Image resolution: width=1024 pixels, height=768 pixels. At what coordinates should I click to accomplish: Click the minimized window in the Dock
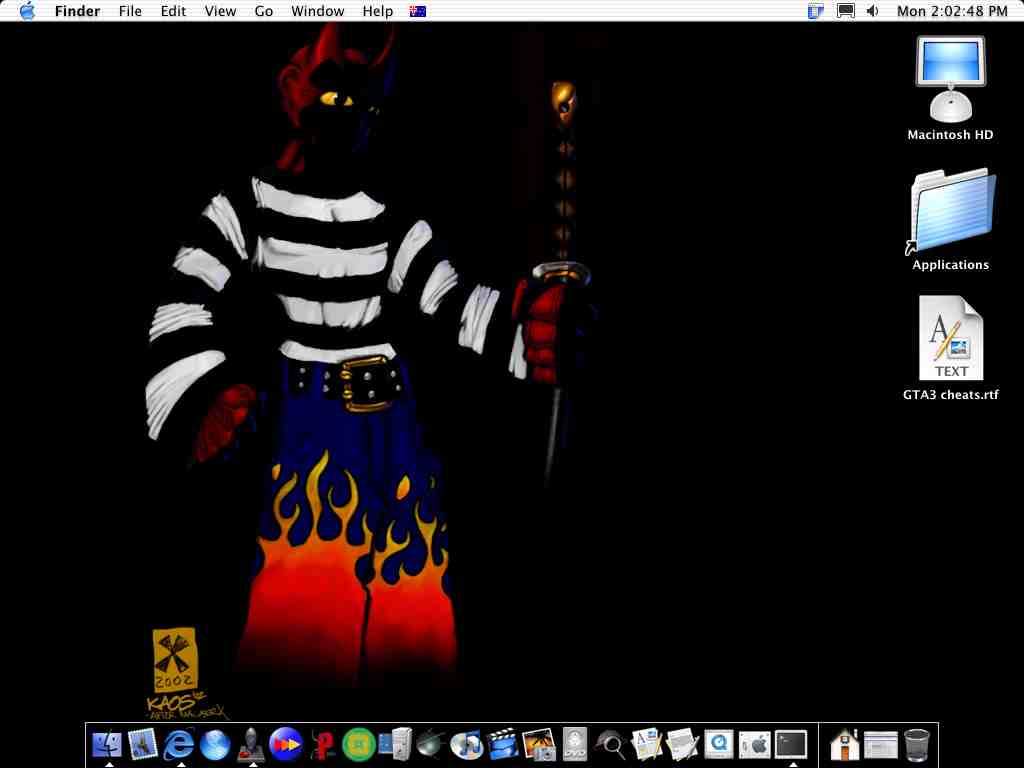880,744
